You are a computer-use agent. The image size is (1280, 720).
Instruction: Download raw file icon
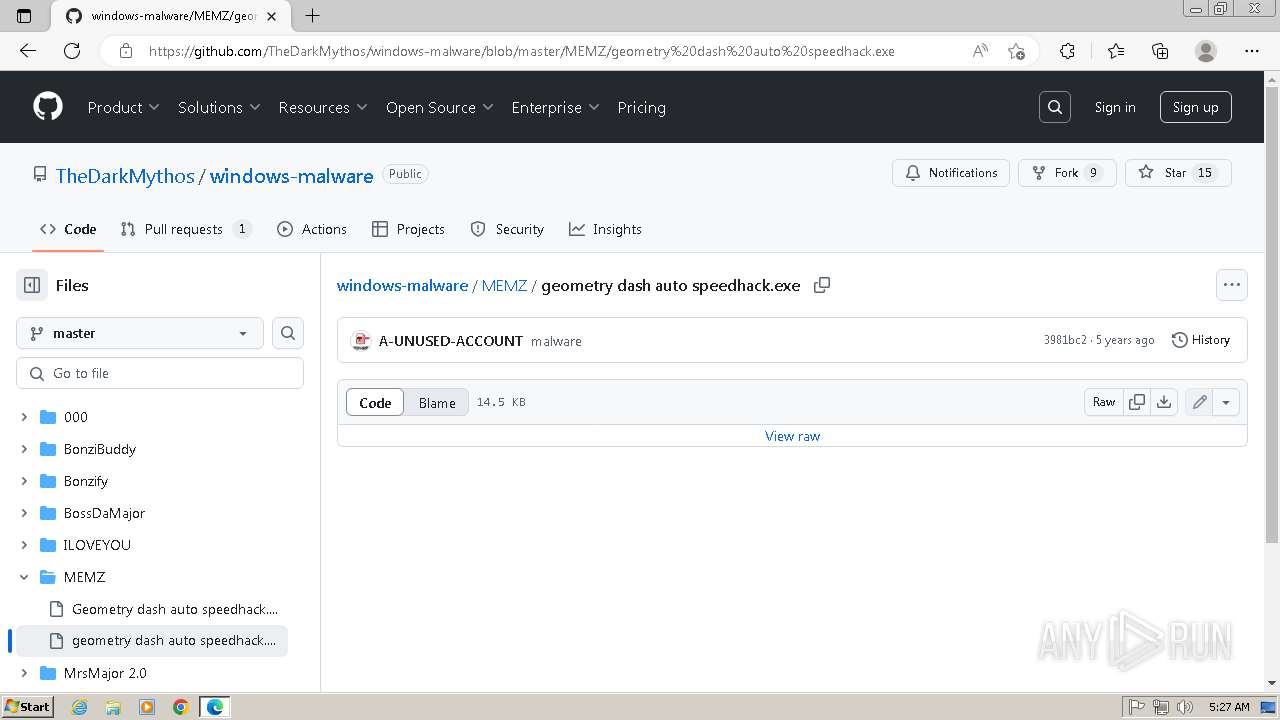1164,402
